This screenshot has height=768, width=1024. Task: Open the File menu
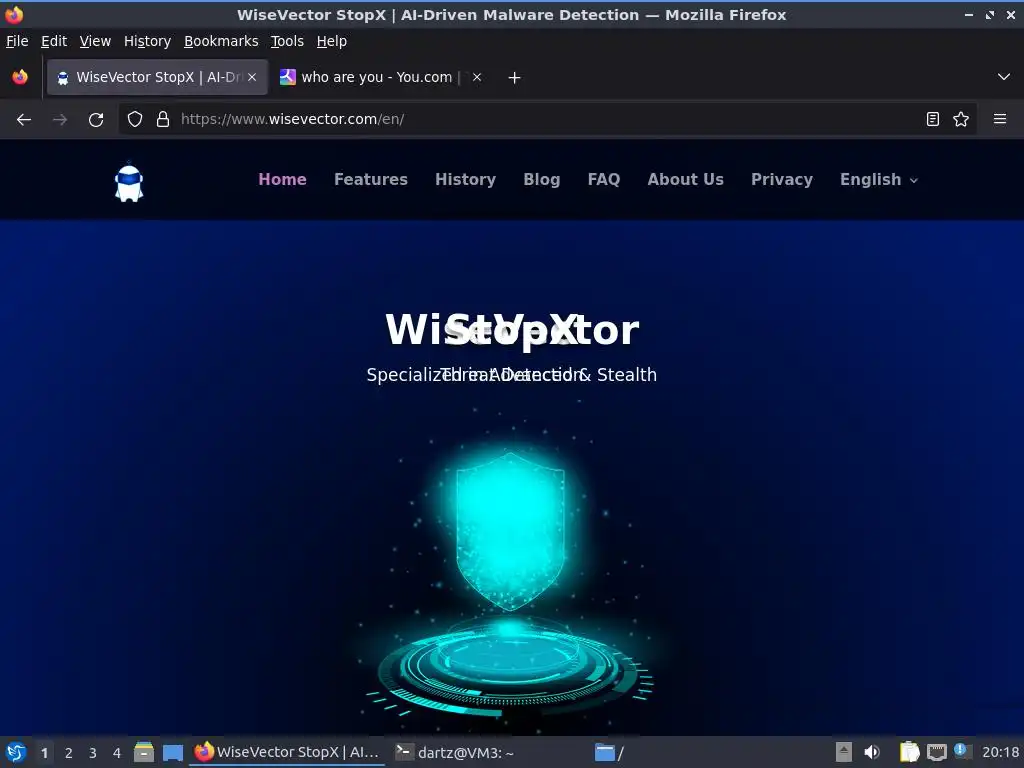tap(17, 41)
